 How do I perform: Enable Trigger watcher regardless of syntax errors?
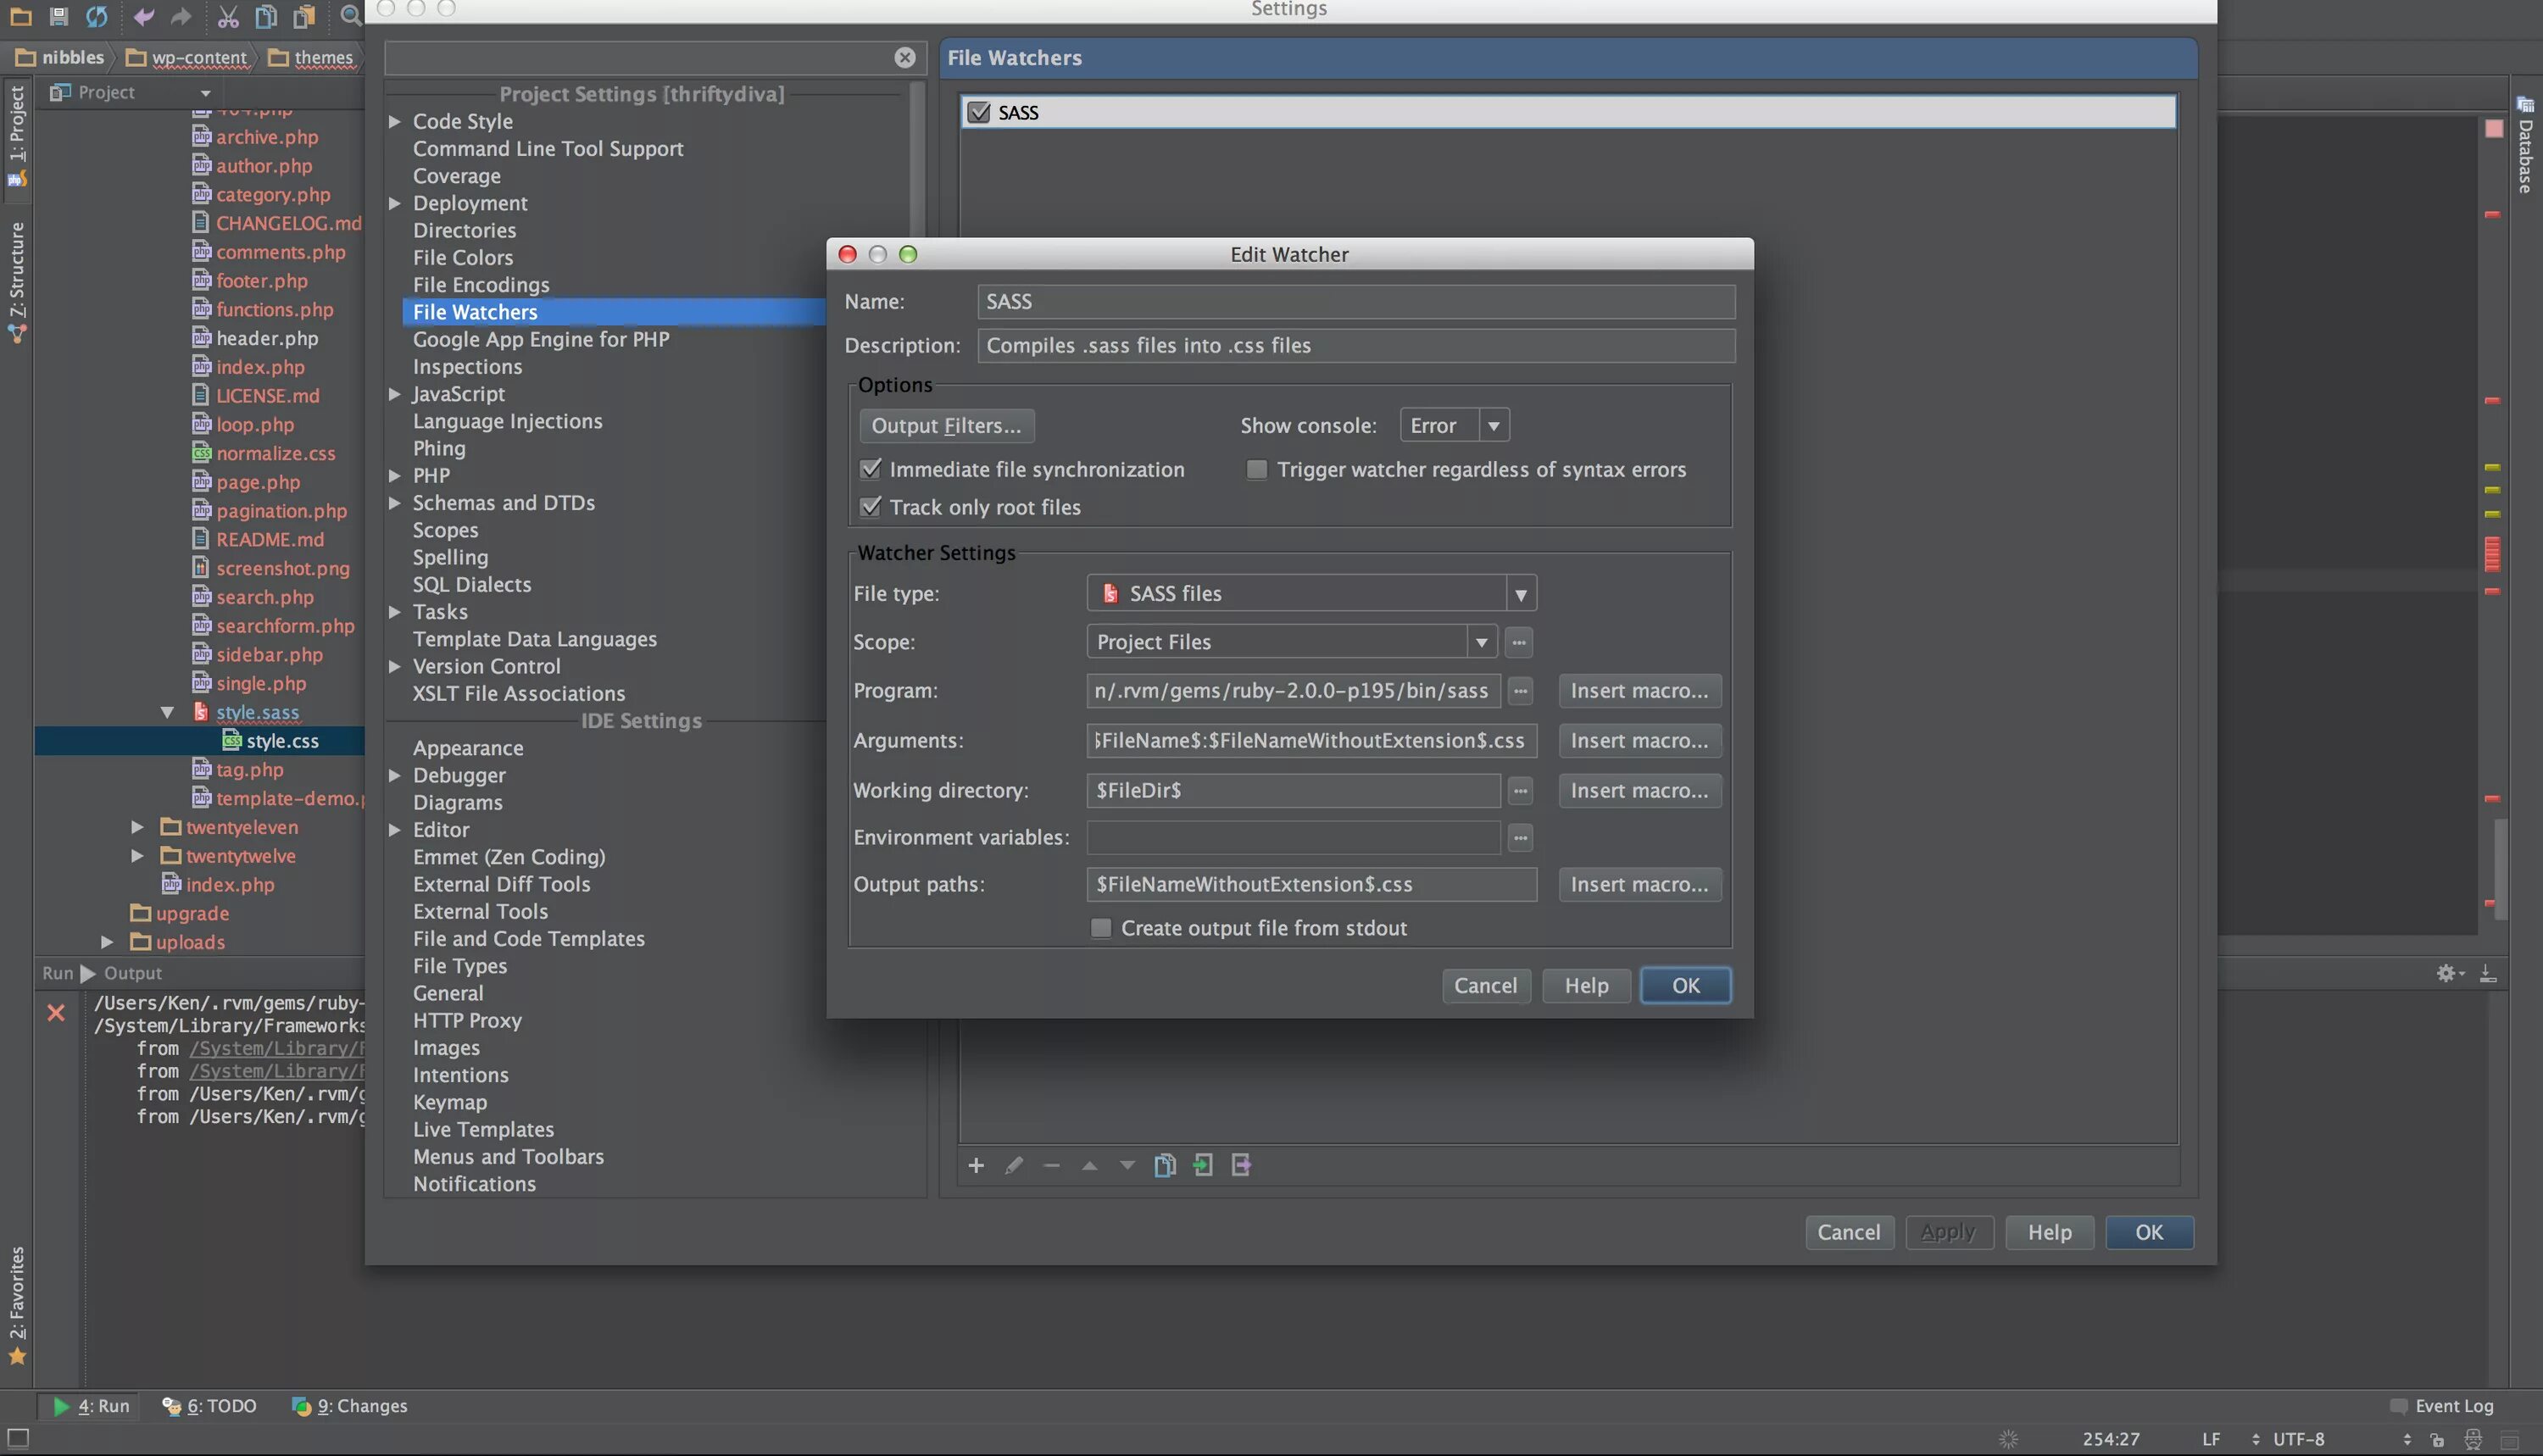tap(1257, 469)
